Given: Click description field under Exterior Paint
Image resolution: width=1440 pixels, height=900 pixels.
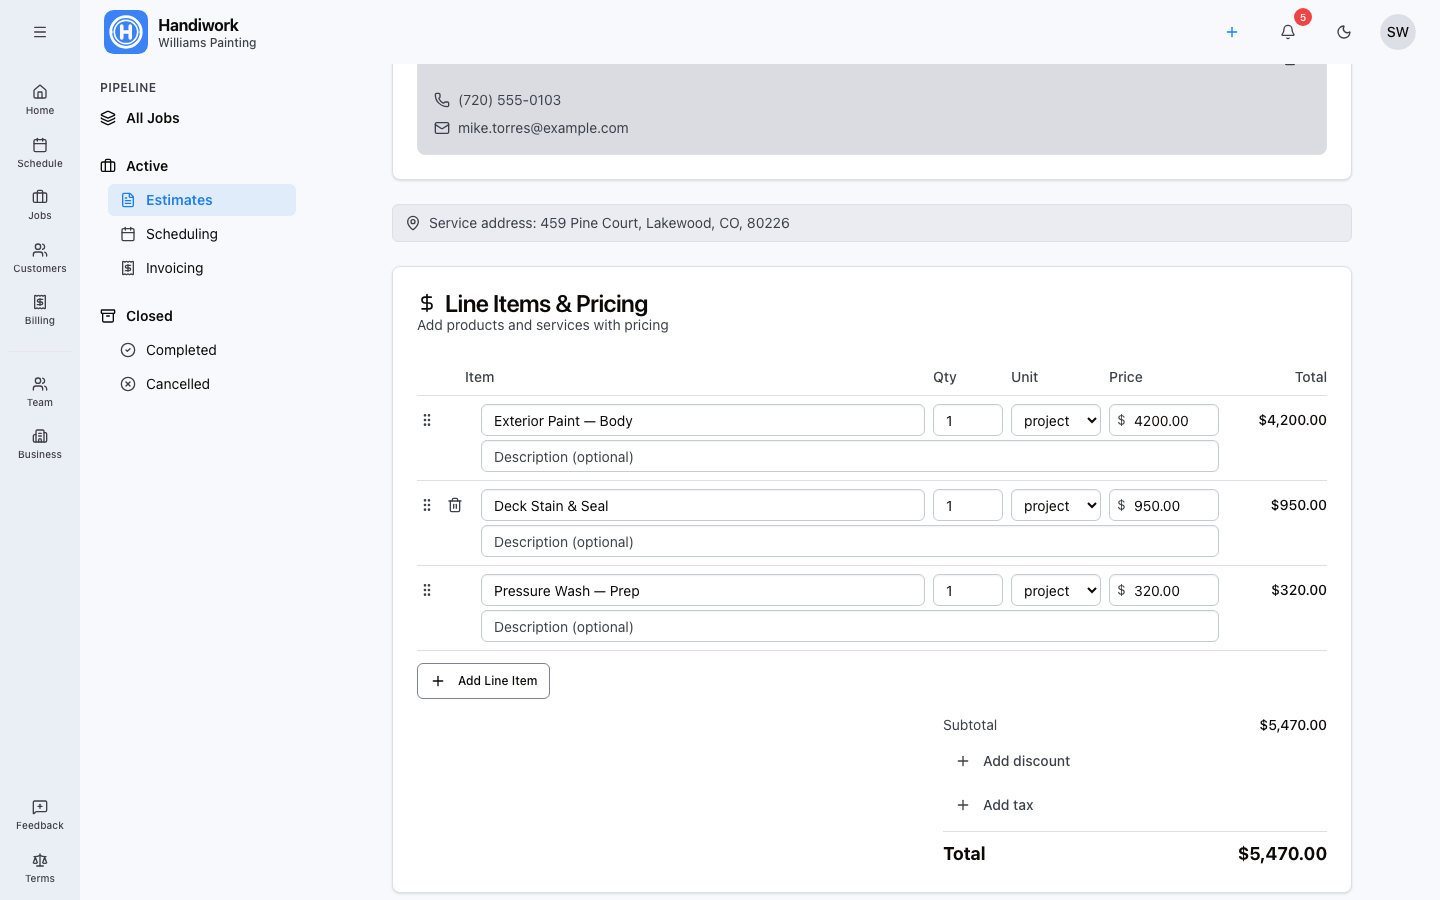Looking at the screenshot, I should [x=850, y=456].
